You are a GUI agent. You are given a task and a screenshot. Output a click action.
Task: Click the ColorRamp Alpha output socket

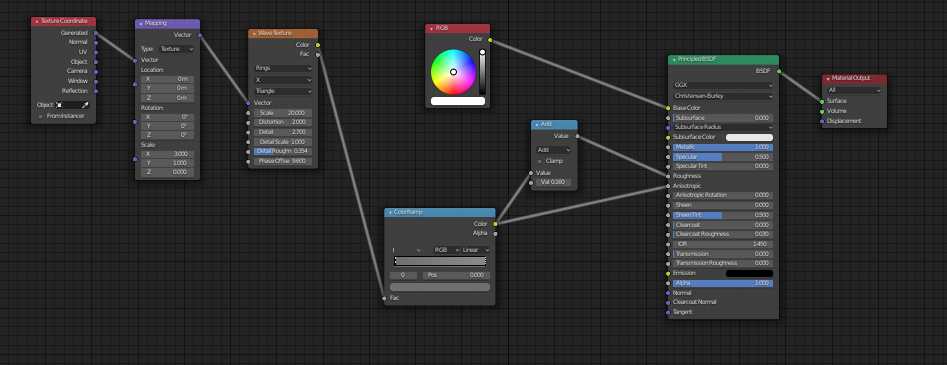point(495,233)
